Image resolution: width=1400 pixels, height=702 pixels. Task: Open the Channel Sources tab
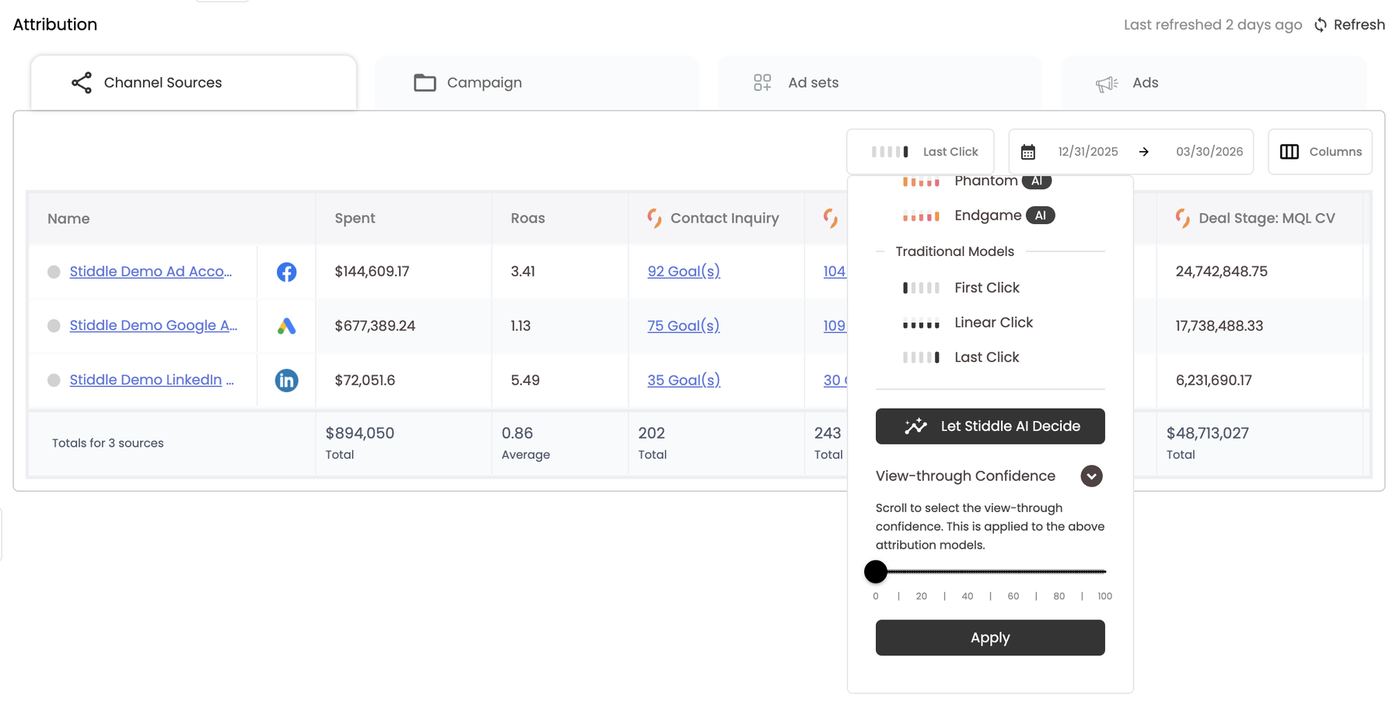194,83
